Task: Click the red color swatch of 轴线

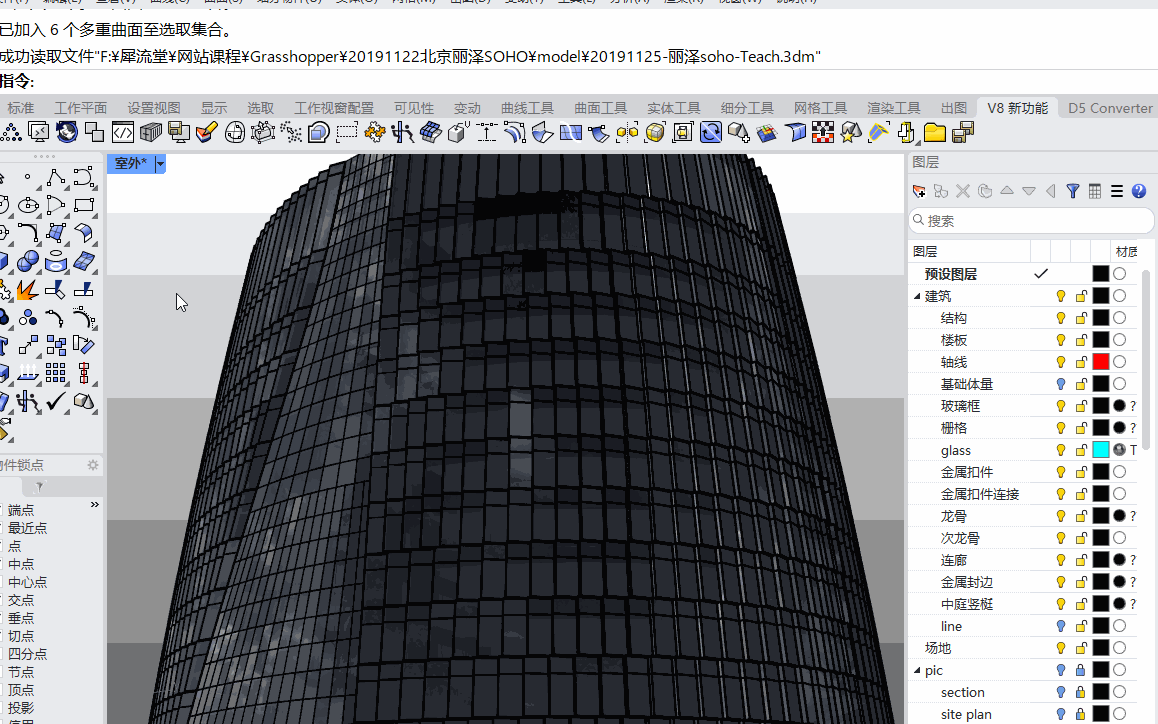Action: coord(1101,362)
